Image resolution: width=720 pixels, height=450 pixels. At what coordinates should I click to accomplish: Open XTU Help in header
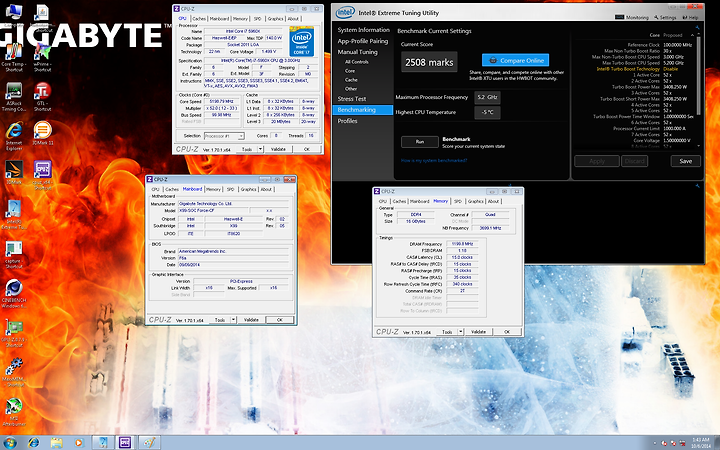690,17
